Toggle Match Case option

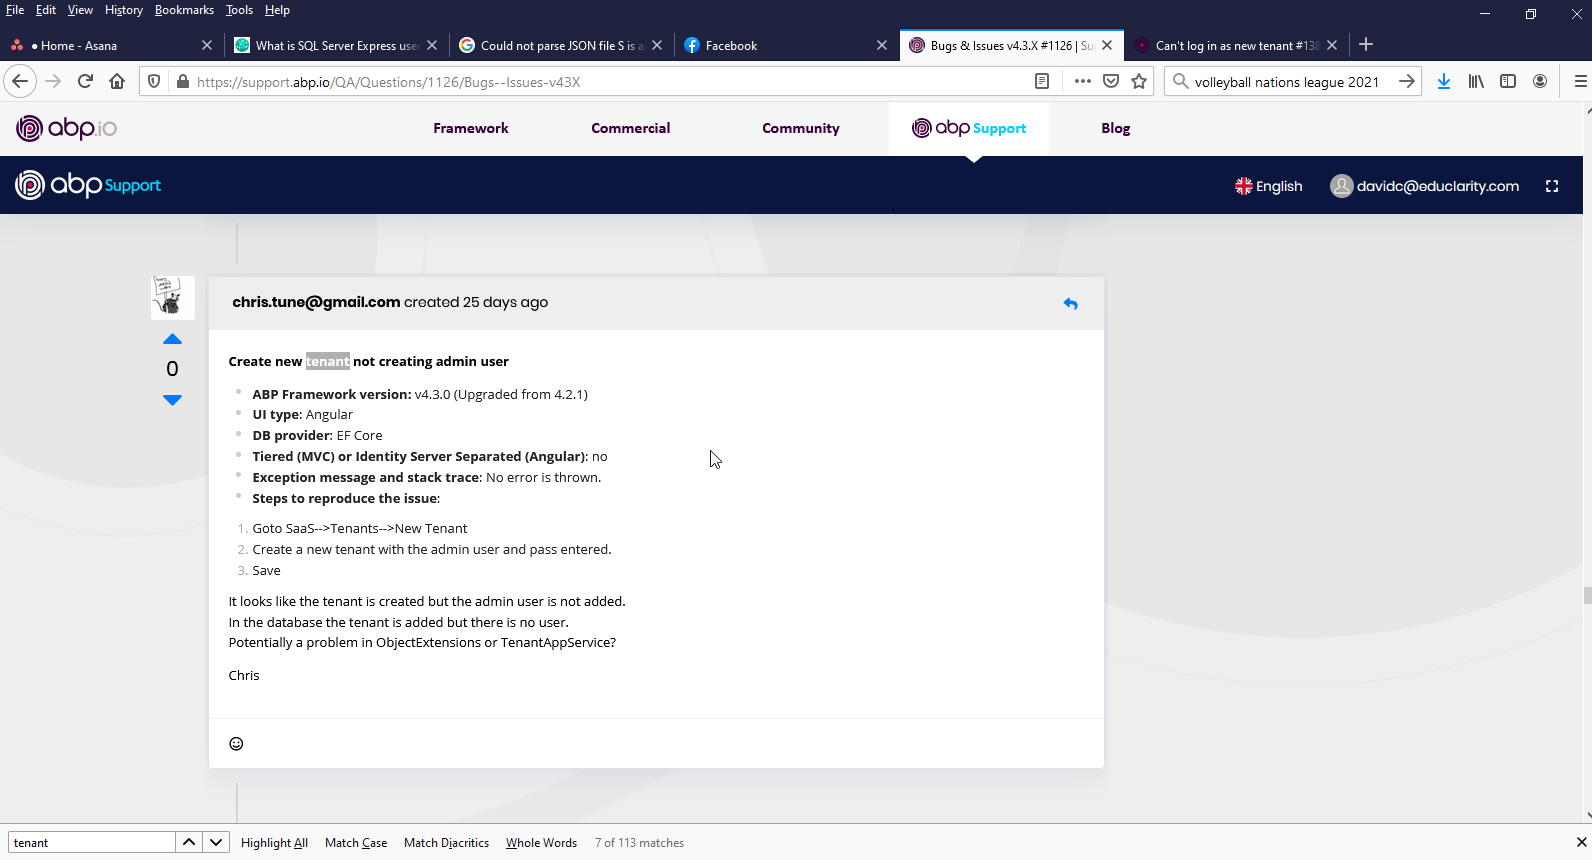[x=356, y=843]
